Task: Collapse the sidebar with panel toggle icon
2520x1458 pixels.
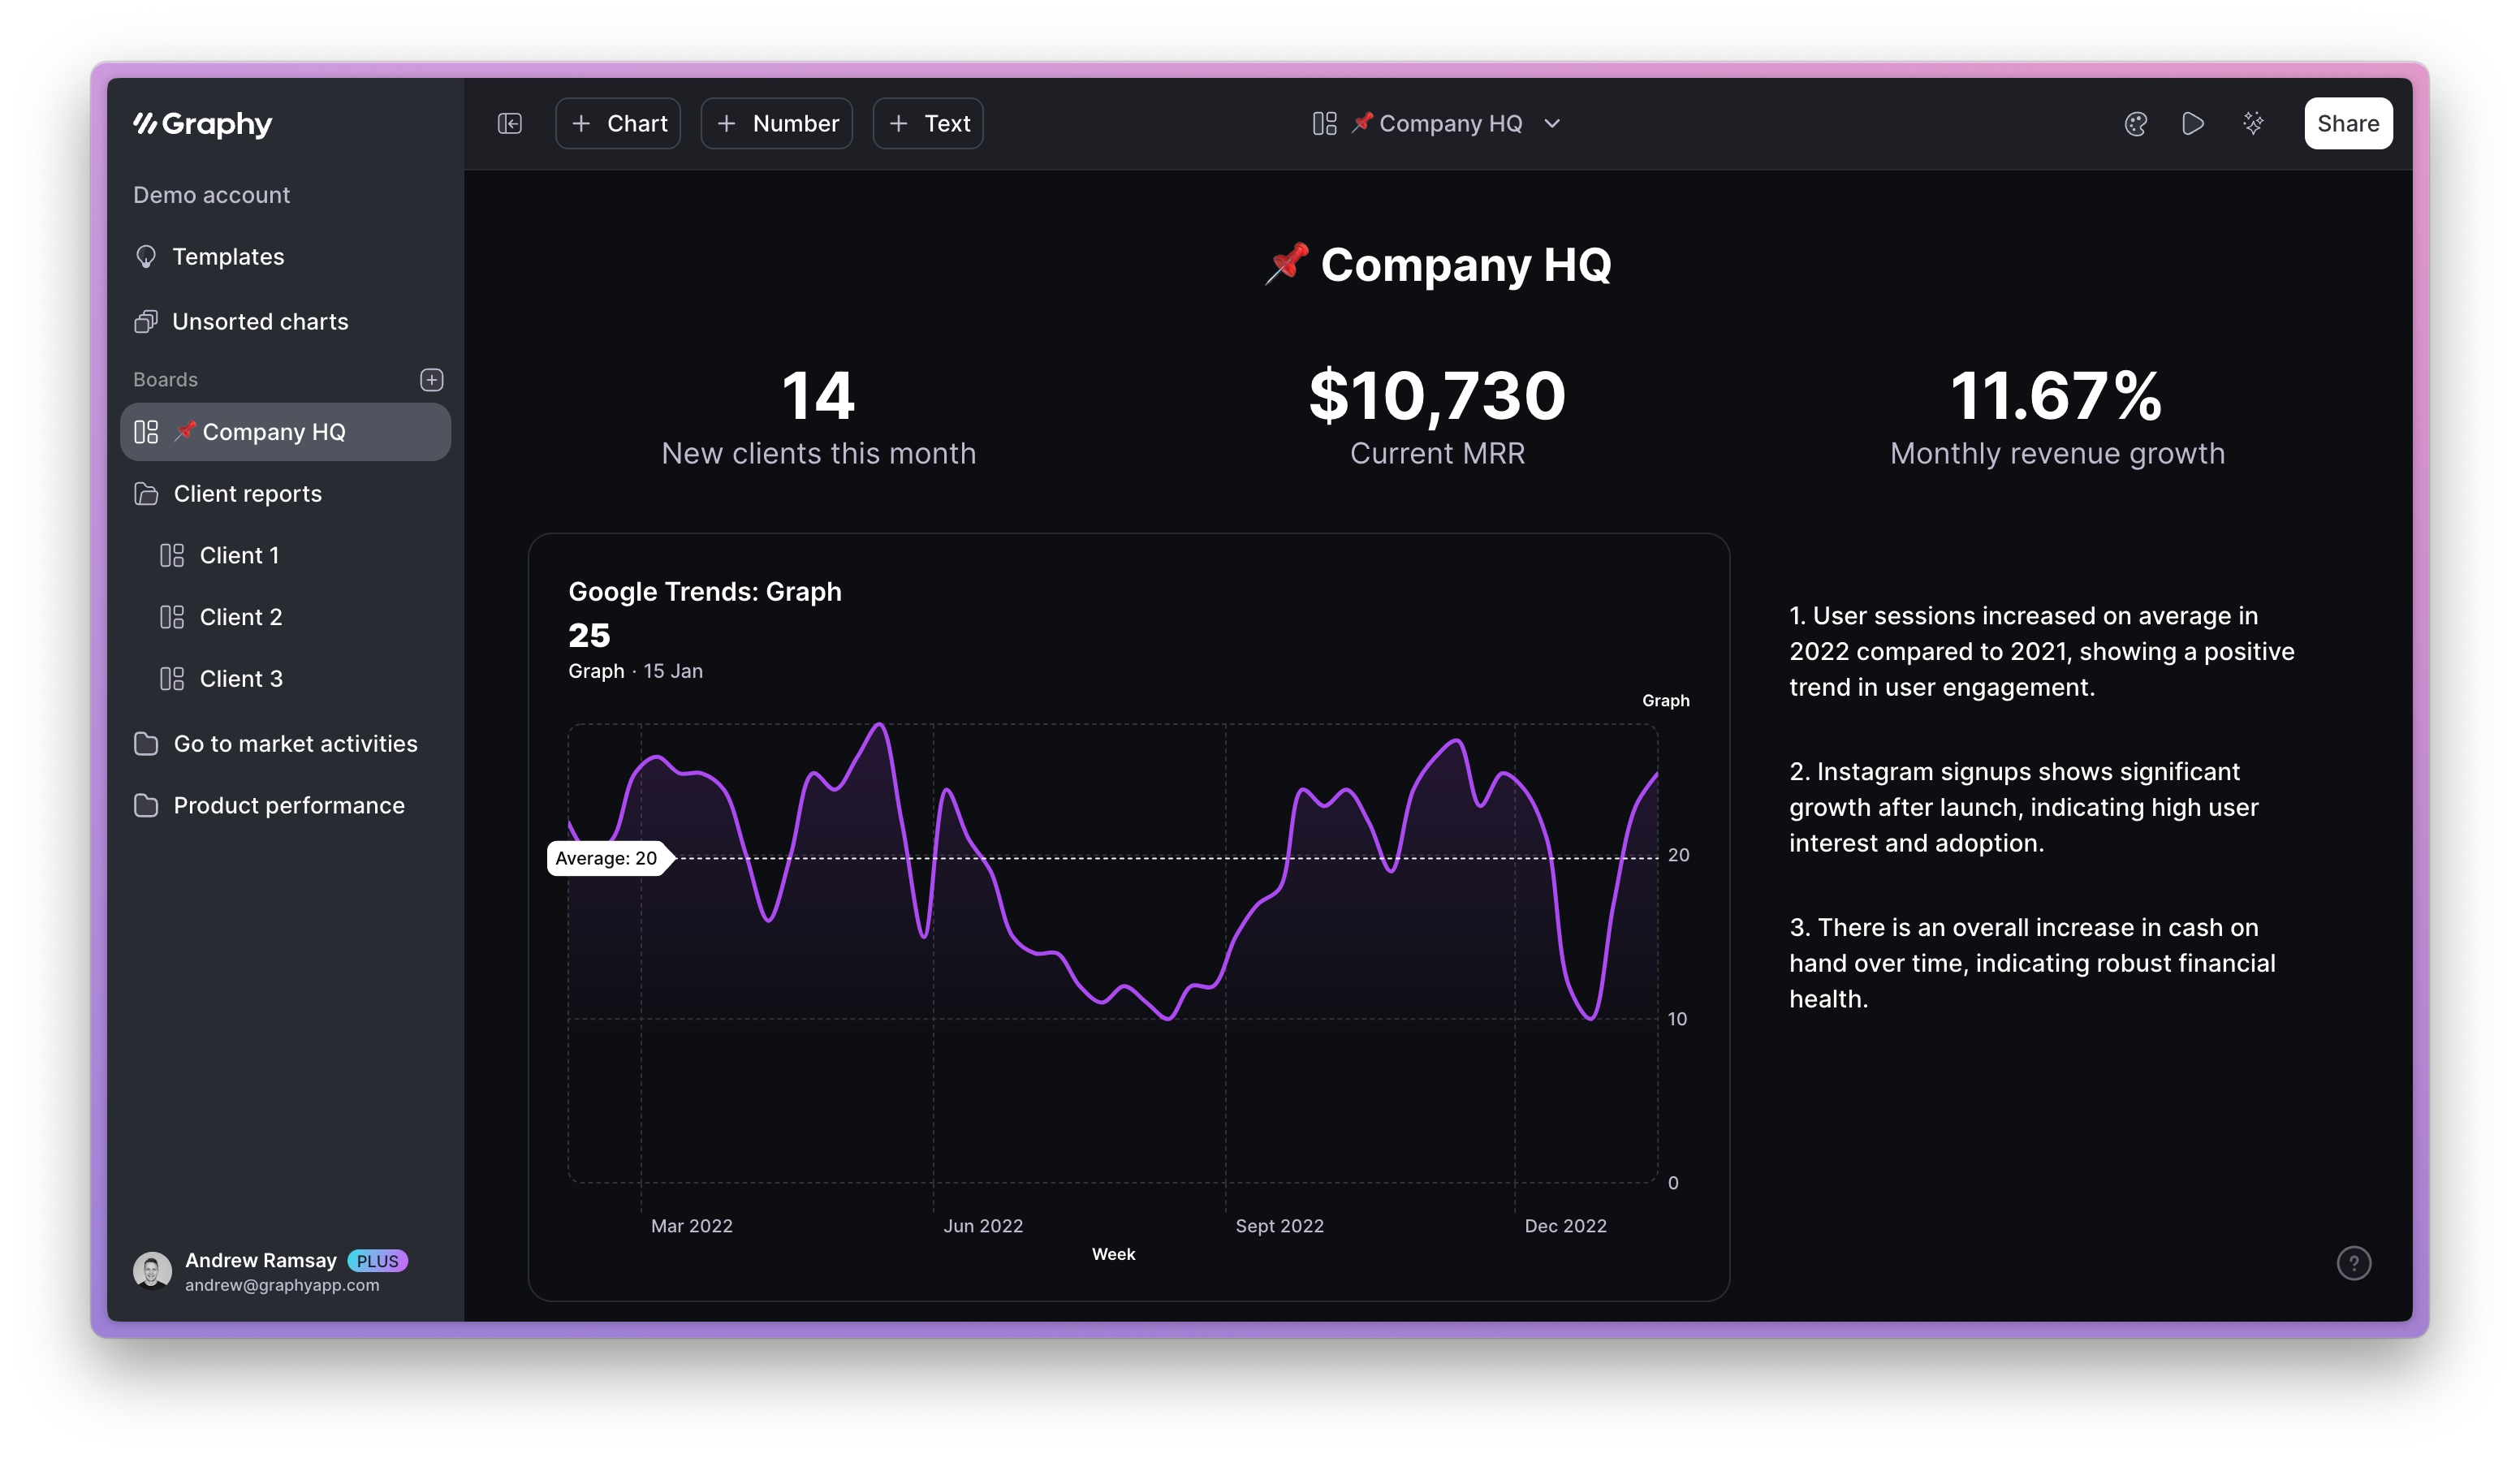Action: (x=510, y=123)
